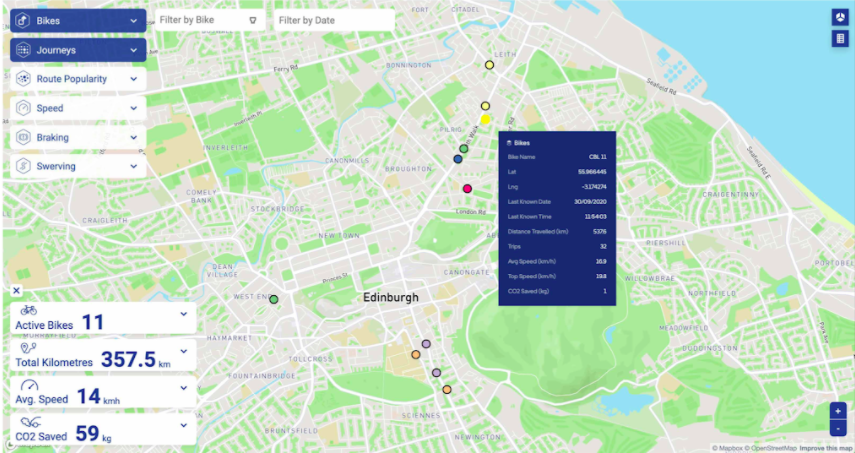The height and width of the screenshot is (453, 855).
Task: Click the filter funnel icon
Action: (x=253, y=20)
